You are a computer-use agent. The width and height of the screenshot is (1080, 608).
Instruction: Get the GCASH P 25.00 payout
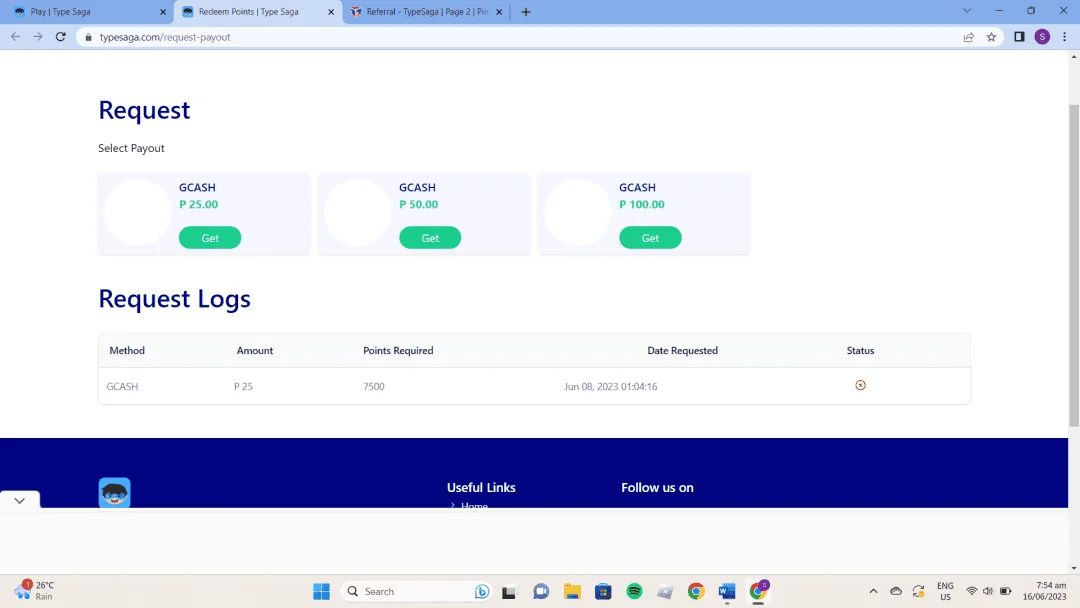point(210,238)
